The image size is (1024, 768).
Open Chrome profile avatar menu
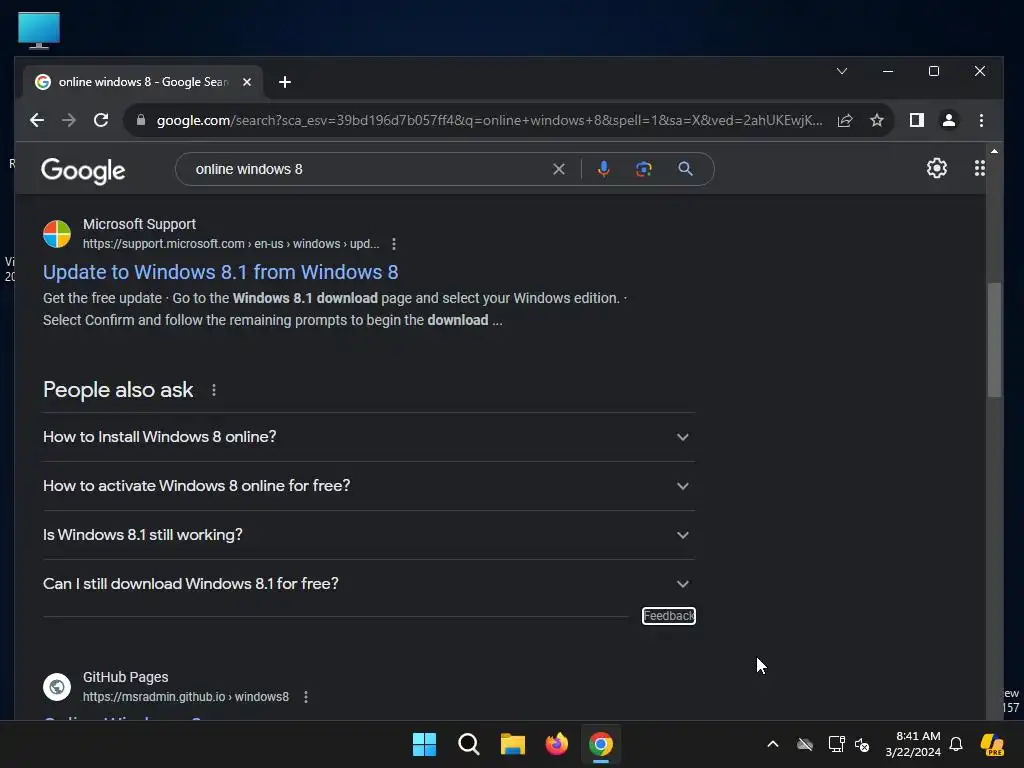tap(949, 120)
